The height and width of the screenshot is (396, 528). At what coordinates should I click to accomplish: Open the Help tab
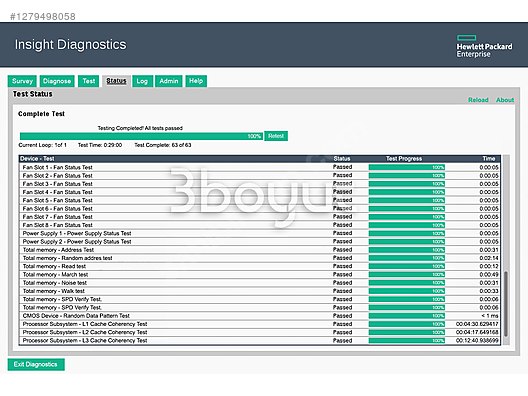(196, 81)
